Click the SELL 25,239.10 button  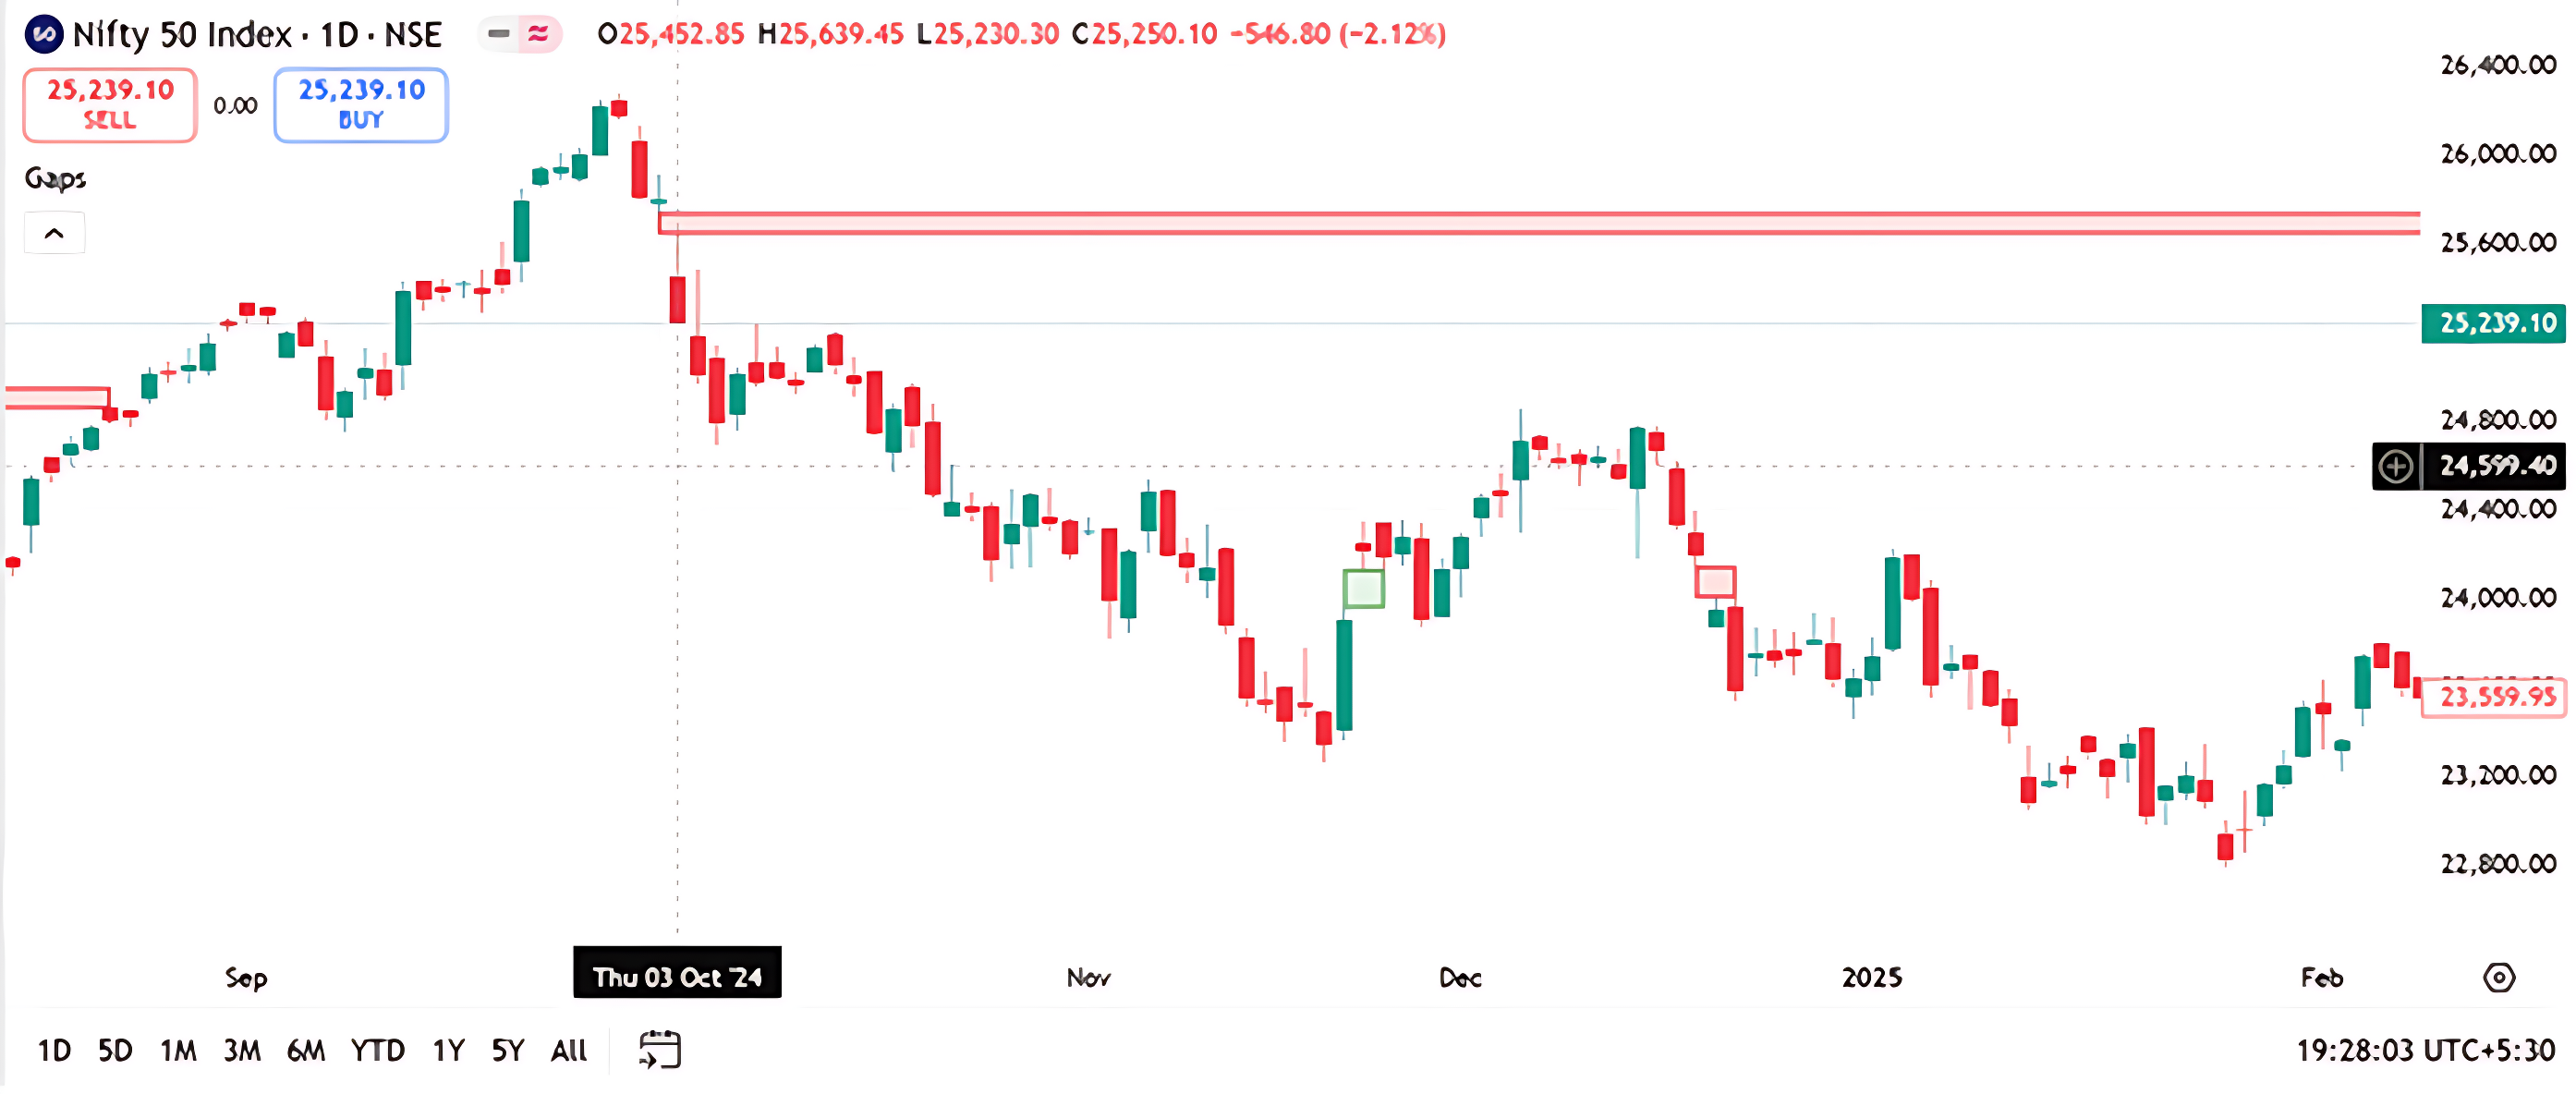pyautogui.click(x=110, y=105)
